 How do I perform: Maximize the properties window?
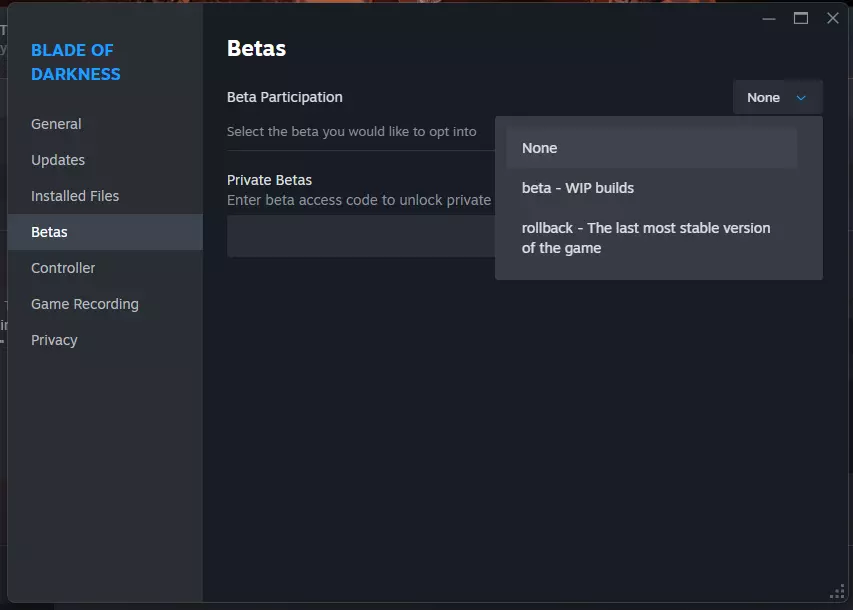pyautogui.click(x=800, y=18)
